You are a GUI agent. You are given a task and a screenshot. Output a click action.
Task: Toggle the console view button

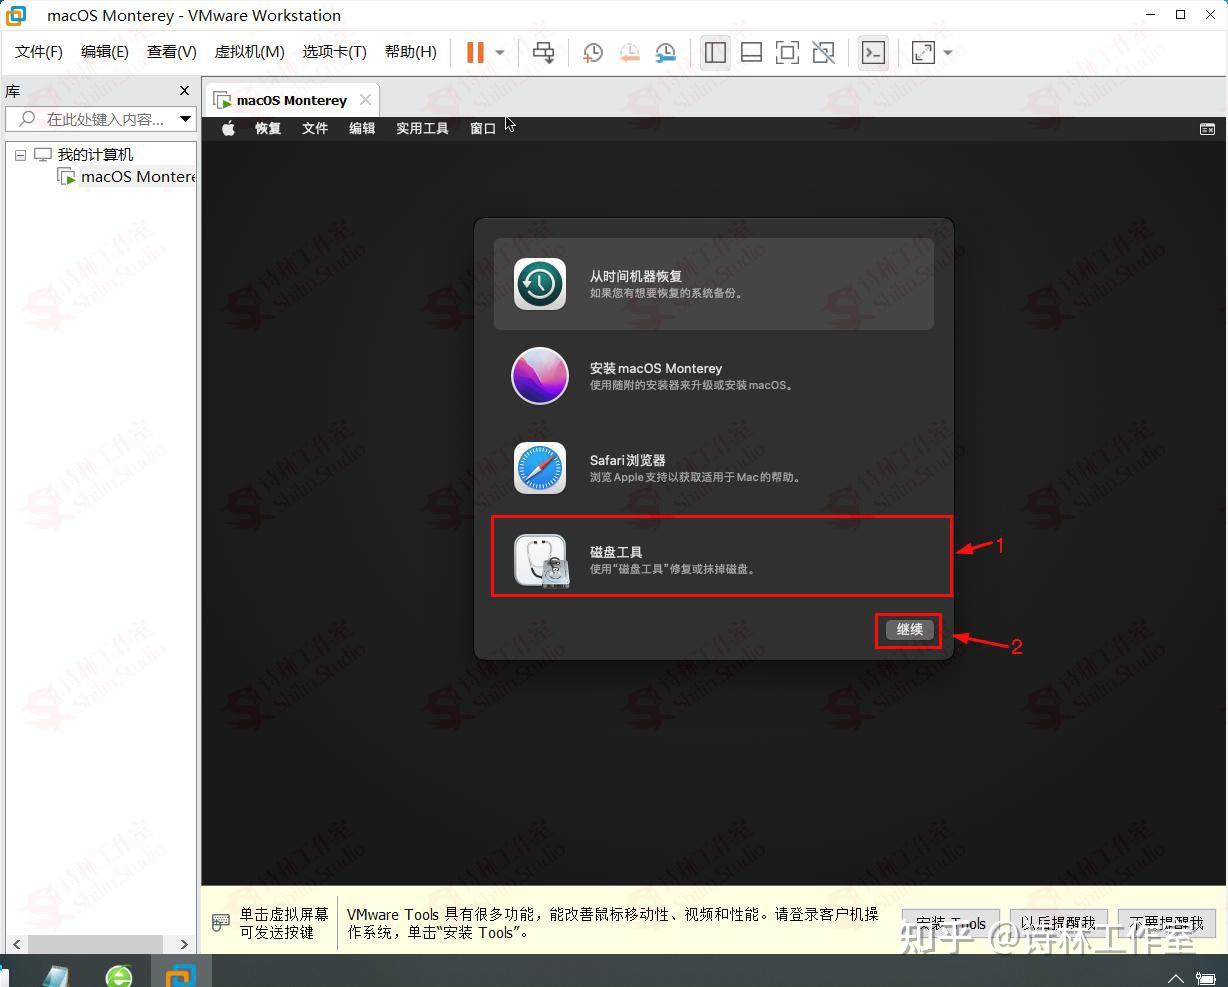point(873,52)
